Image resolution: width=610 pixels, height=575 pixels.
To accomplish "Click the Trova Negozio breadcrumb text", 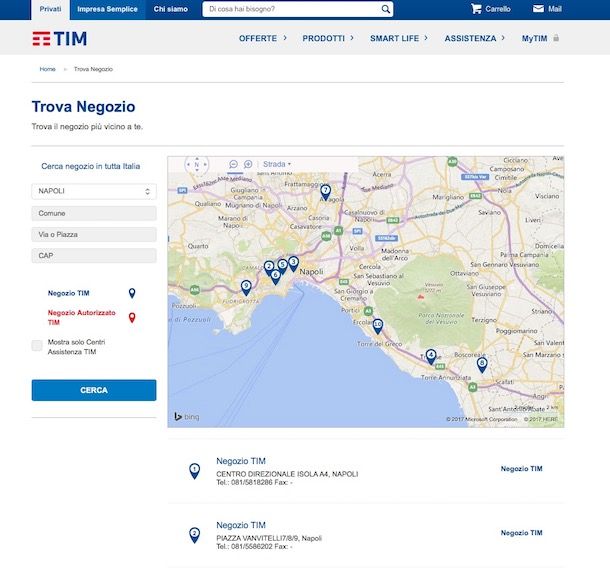I will [93, 69].
